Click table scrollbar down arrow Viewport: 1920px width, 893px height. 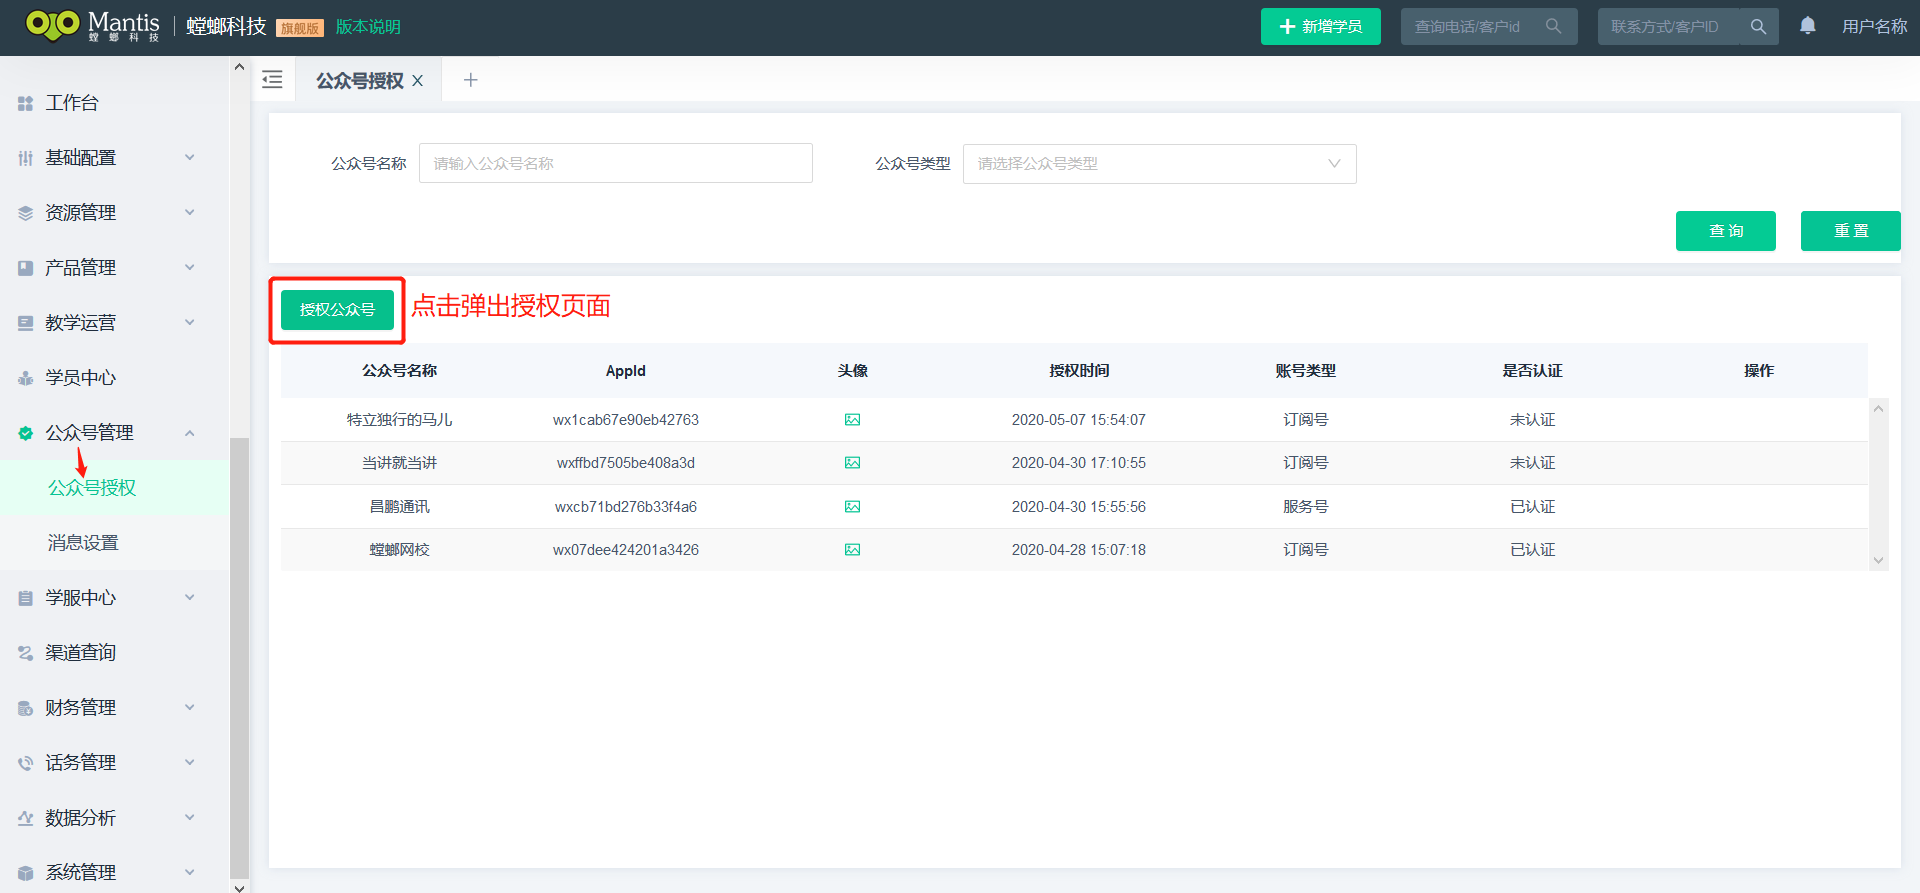[1878, 561]
